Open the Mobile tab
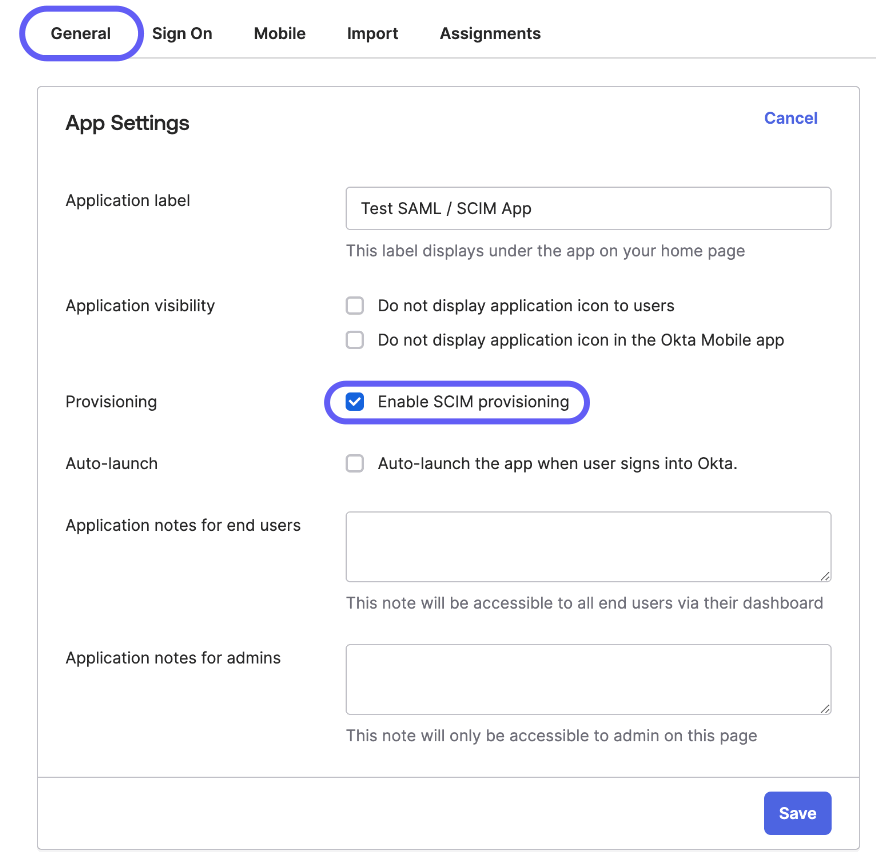 279,33
